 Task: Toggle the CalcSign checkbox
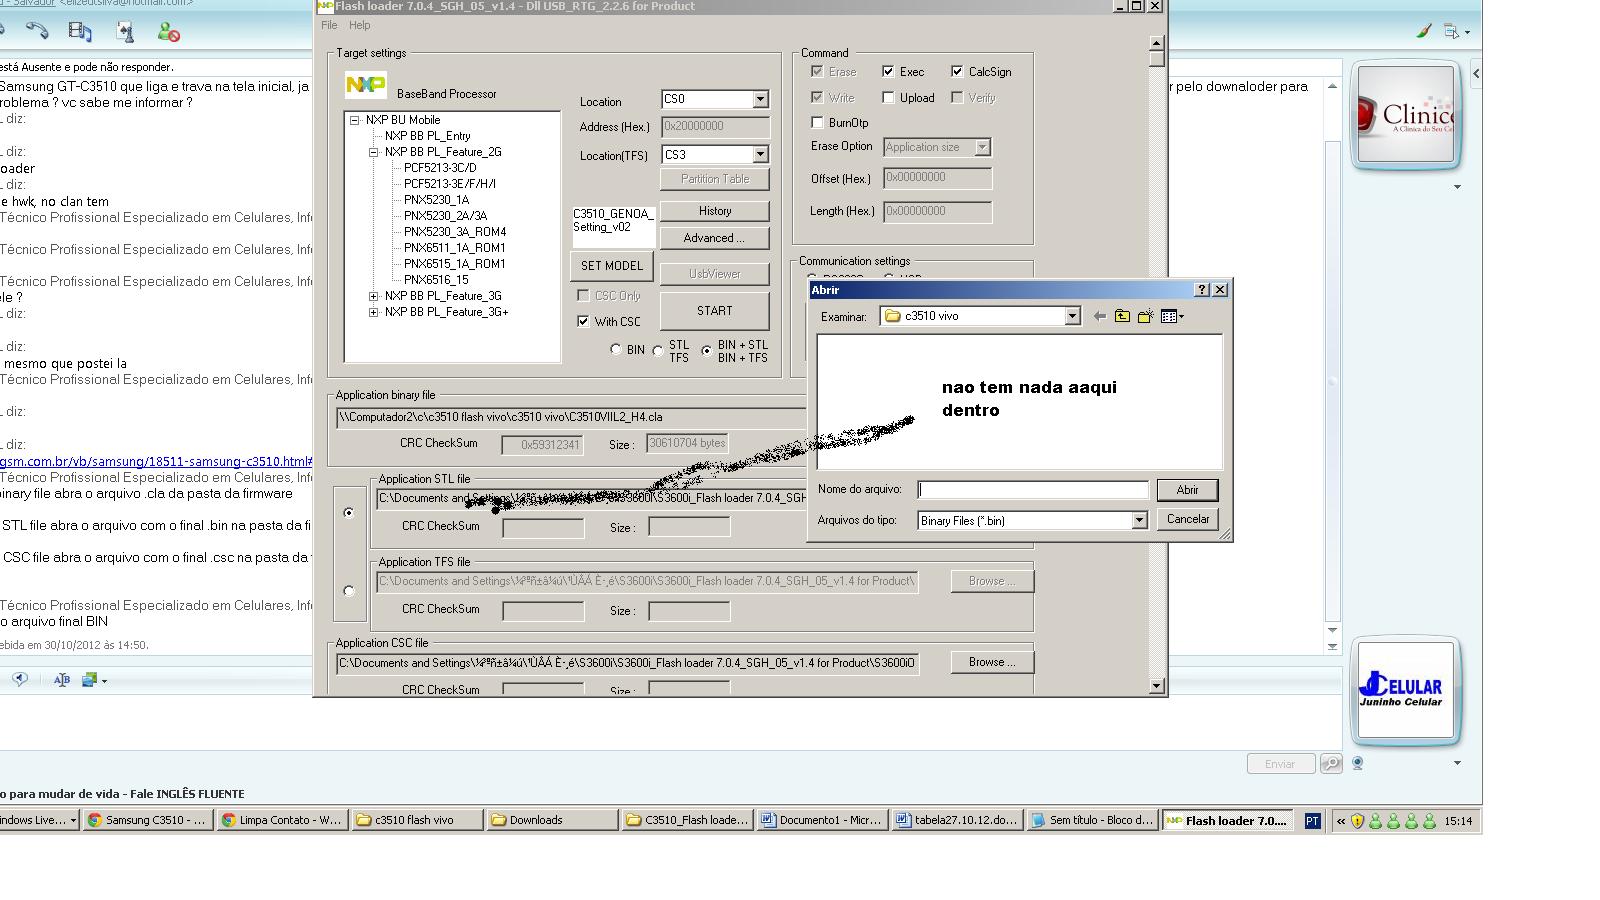click(957, 71)
